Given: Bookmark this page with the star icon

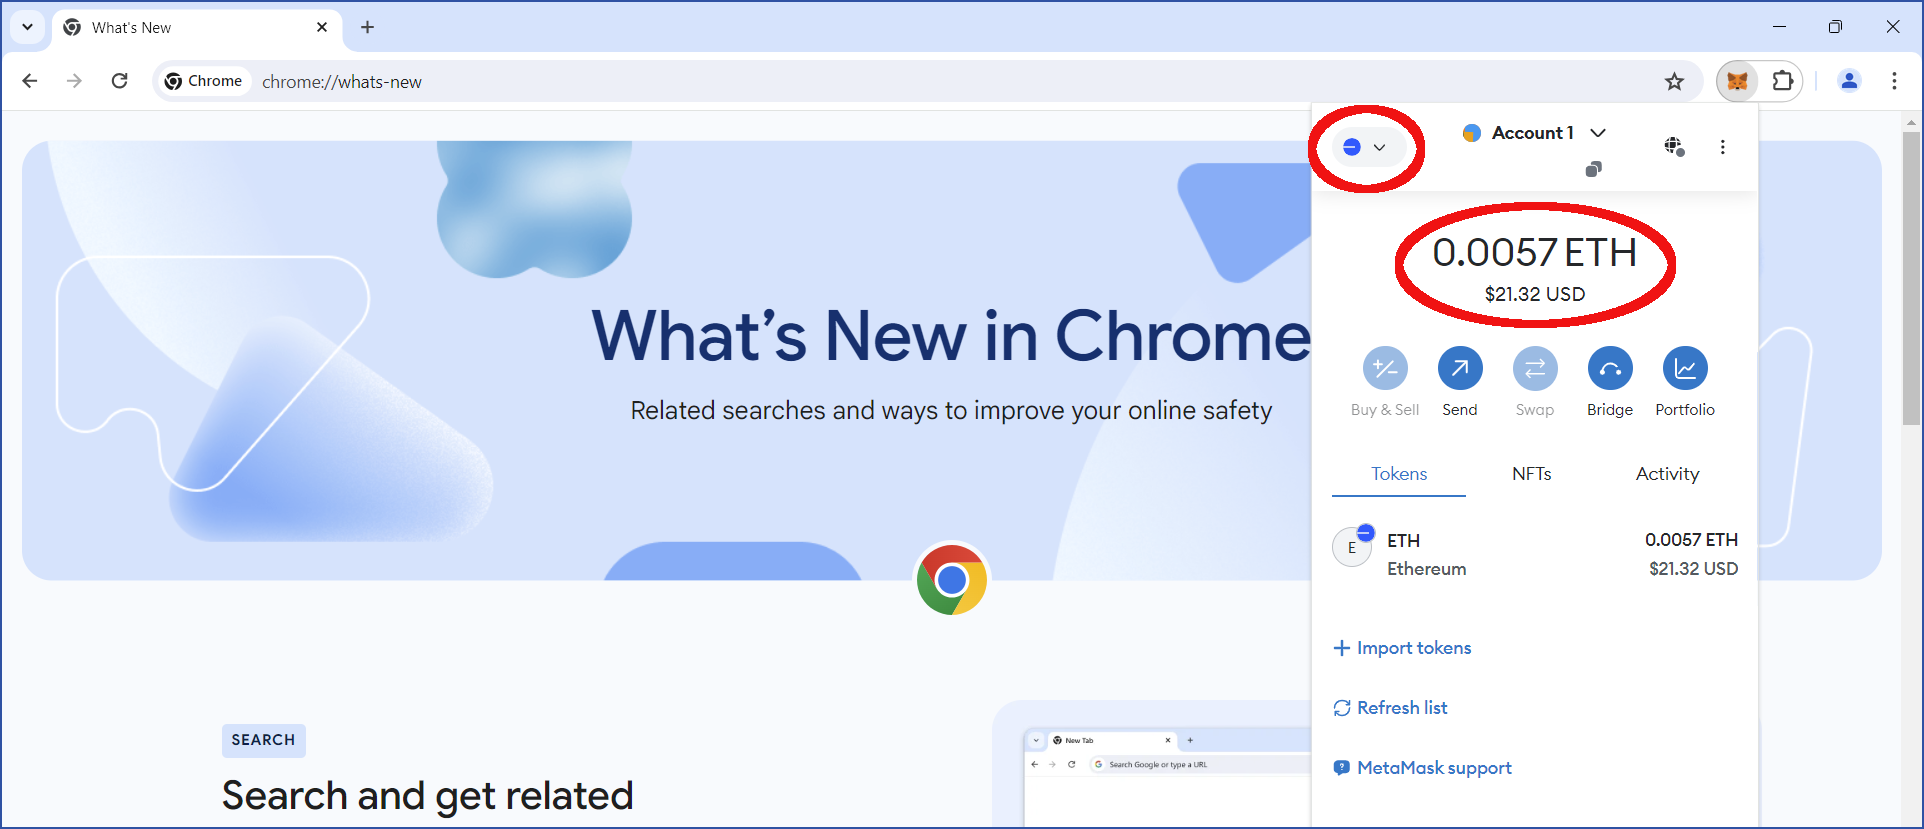Looking at the screenshot, I should click(x=1674, y=82).
